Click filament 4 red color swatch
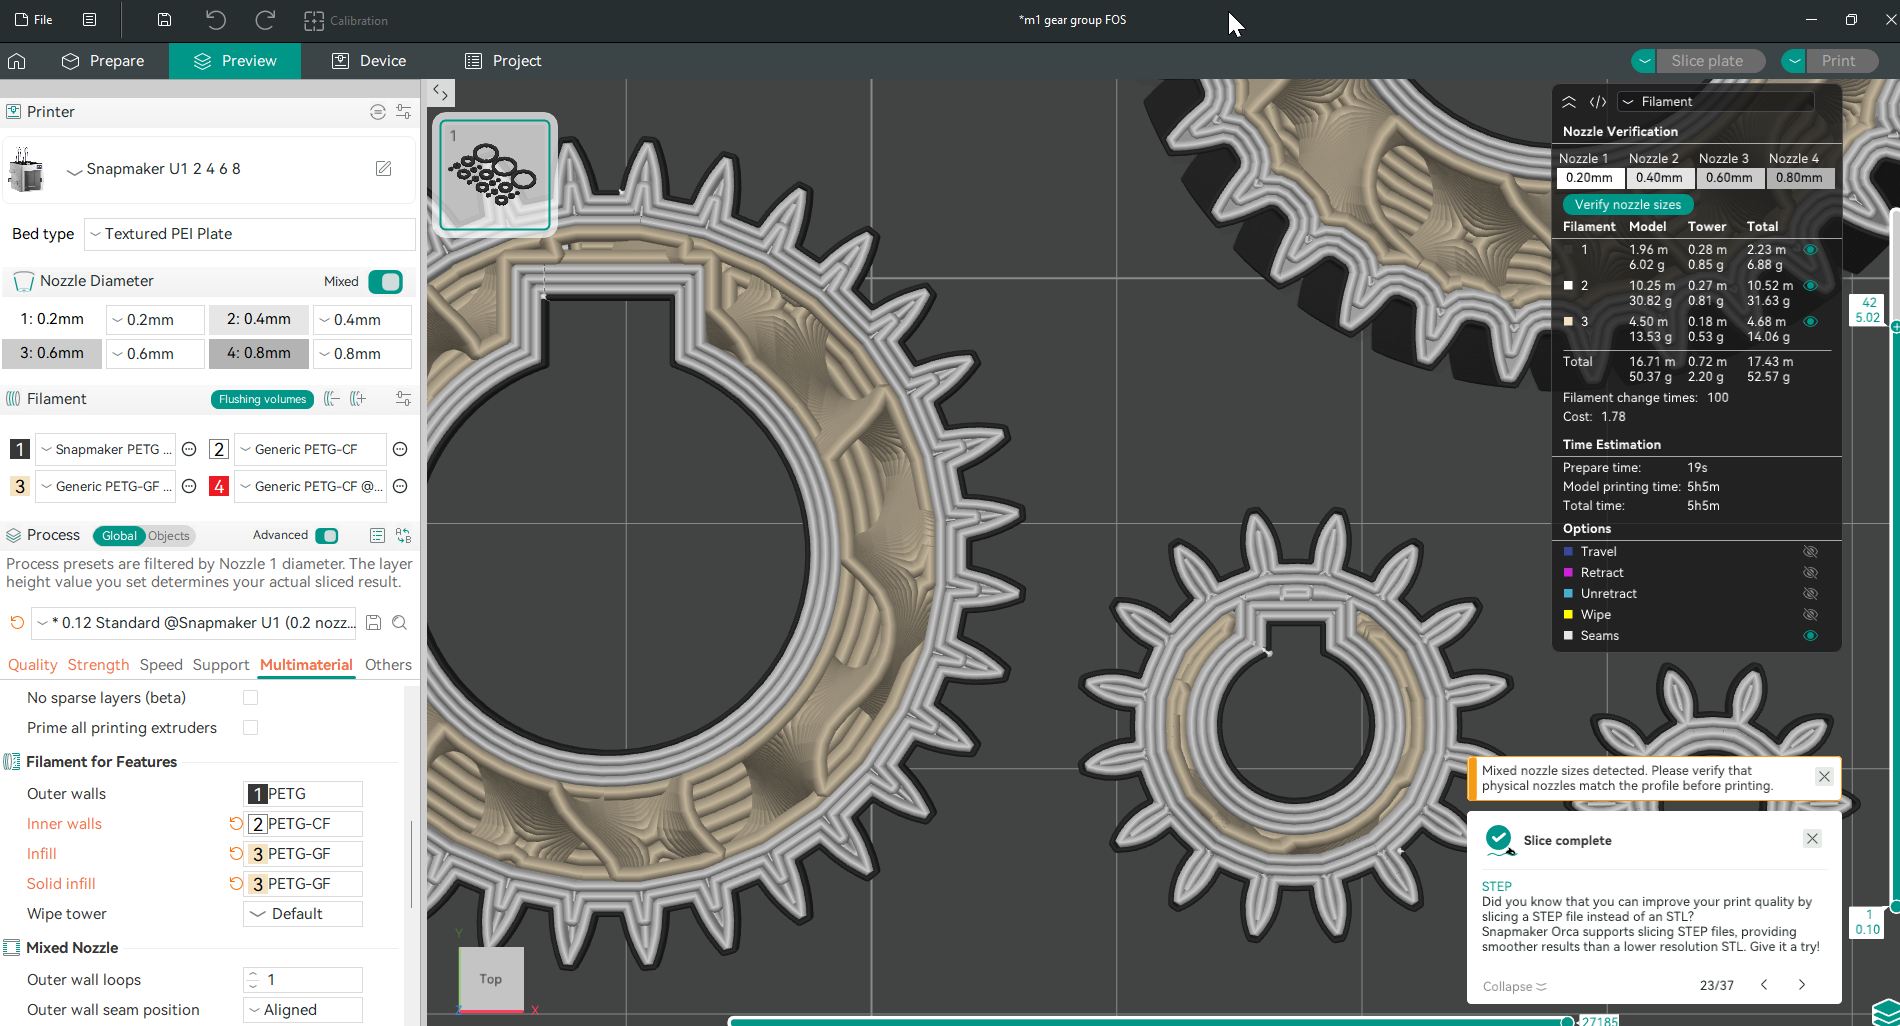1900x1026 pixels. [219, 487]
